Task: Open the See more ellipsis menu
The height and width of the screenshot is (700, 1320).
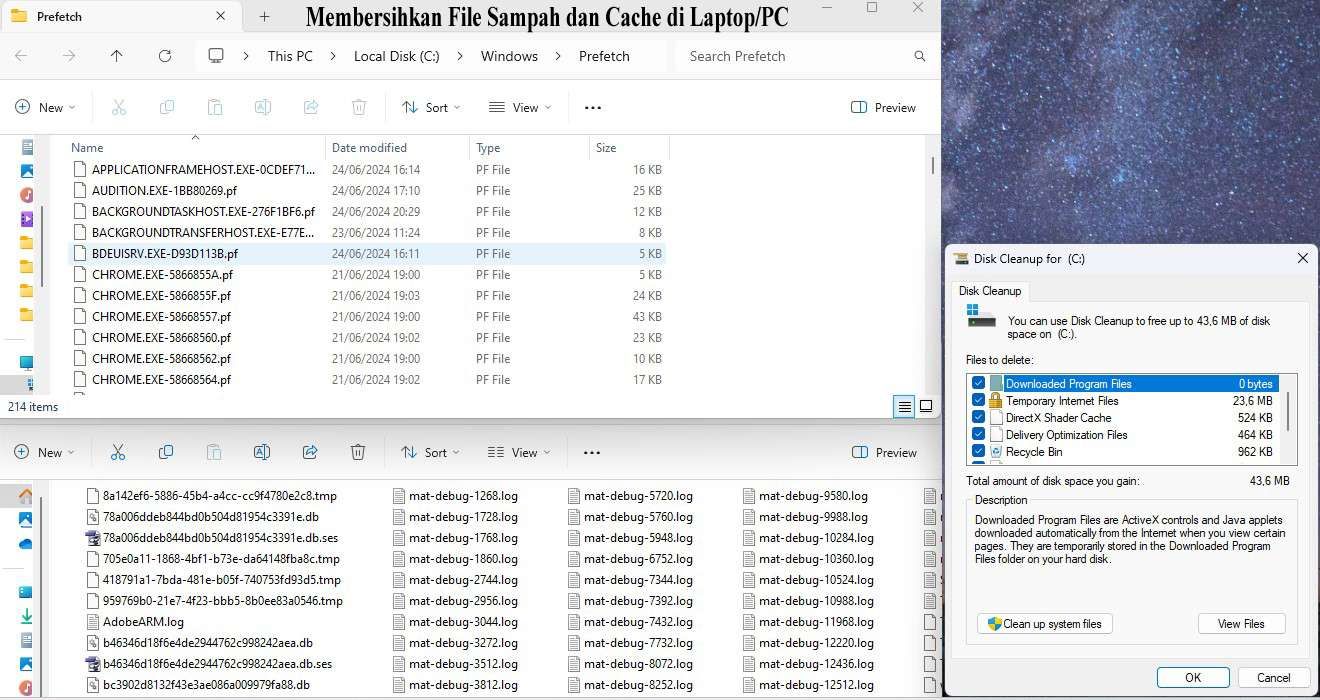Action: click(592, 107)
